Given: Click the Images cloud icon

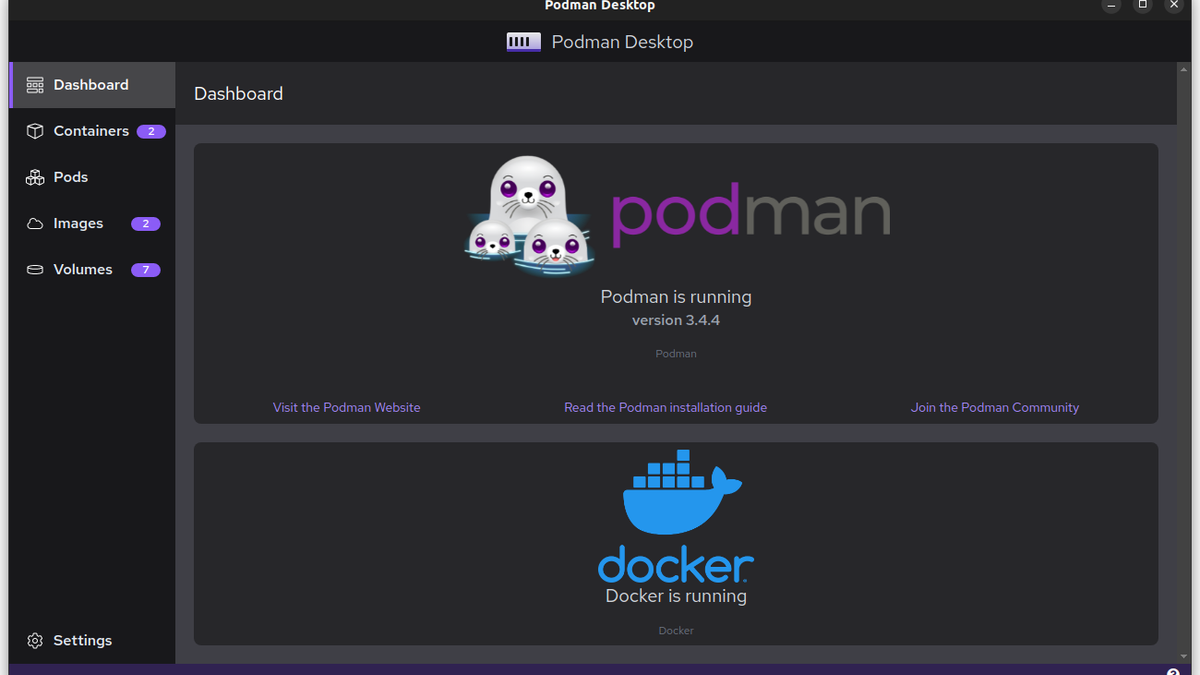Looking at the screenshot, I should click(33, 223).
